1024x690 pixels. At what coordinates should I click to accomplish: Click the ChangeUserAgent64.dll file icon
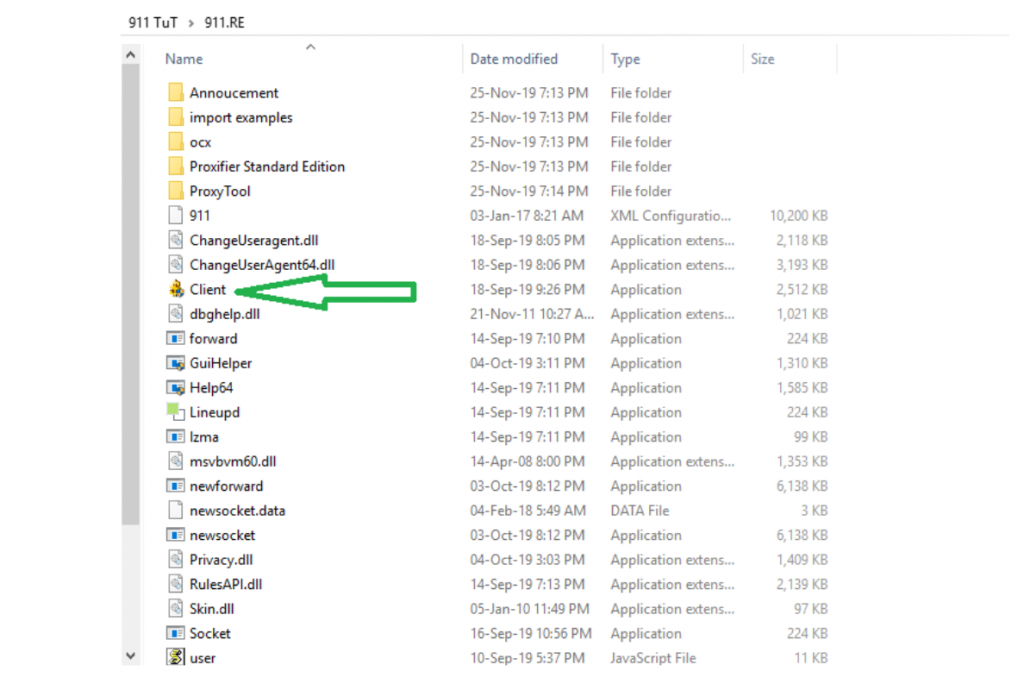(176, 264)
